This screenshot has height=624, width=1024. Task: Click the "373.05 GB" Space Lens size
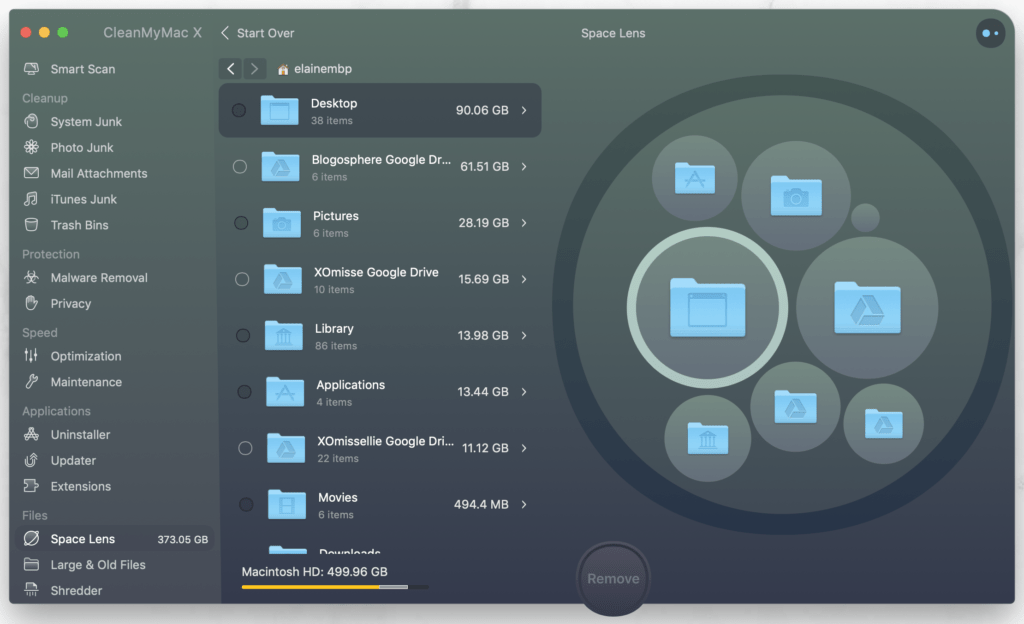pyautogui.click(x=183, y=539)
